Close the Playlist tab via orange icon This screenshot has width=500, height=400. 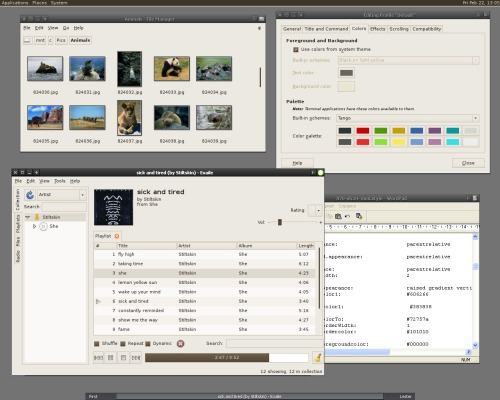point(117,236)
